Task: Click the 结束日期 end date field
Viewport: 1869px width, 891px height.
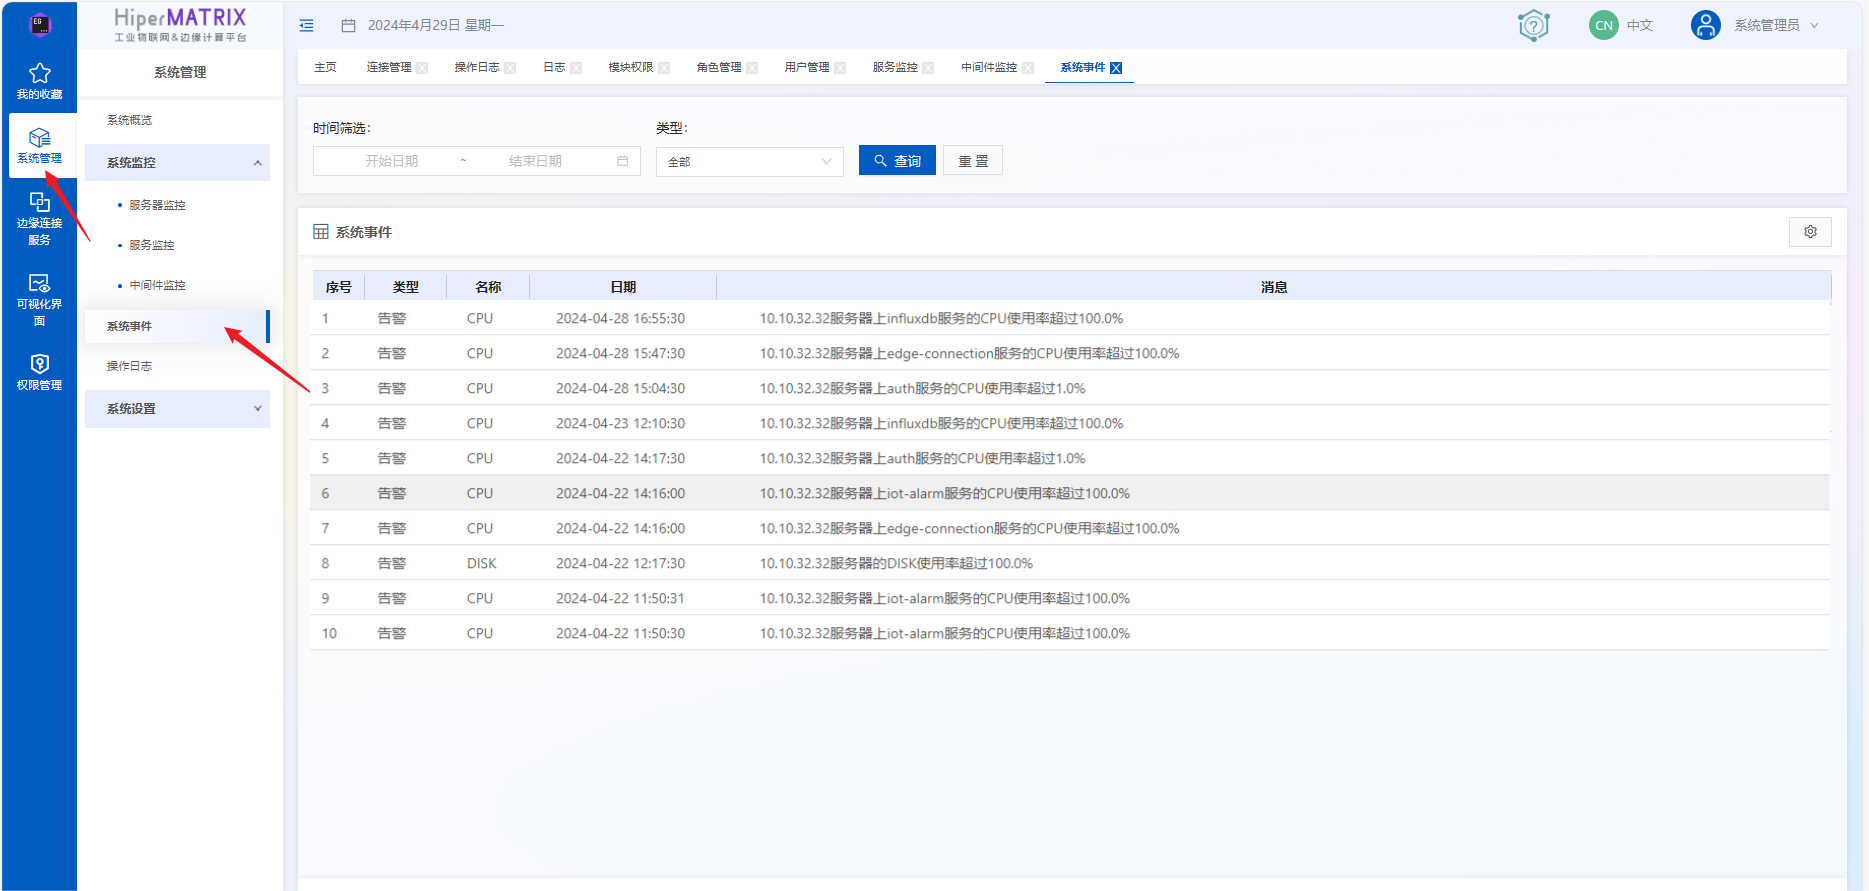Action: tap(535, 161)
